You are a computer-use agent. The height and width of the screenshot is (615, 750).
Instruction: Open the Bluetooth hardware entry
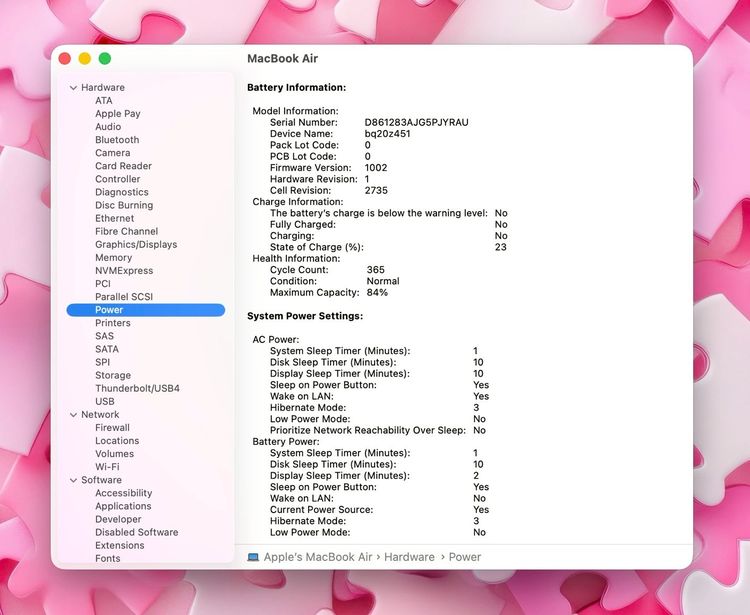[x=117, y=140]
